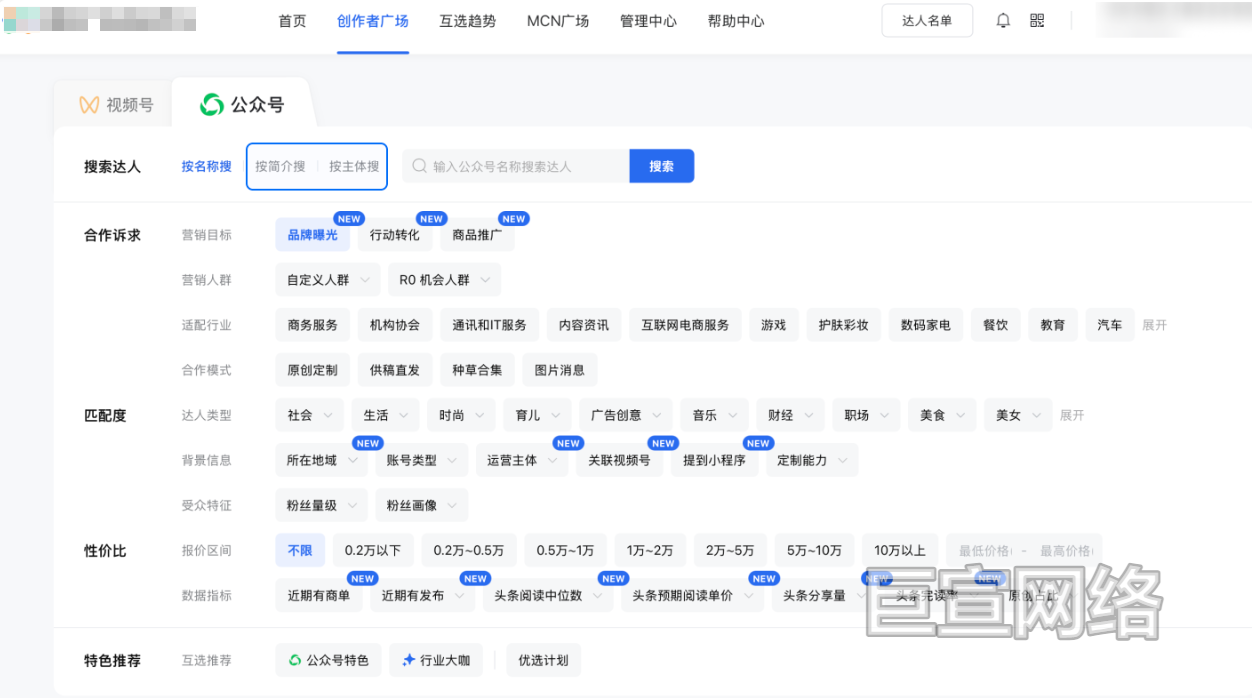Open MCN广场 in top navigation

pos(558,21)
